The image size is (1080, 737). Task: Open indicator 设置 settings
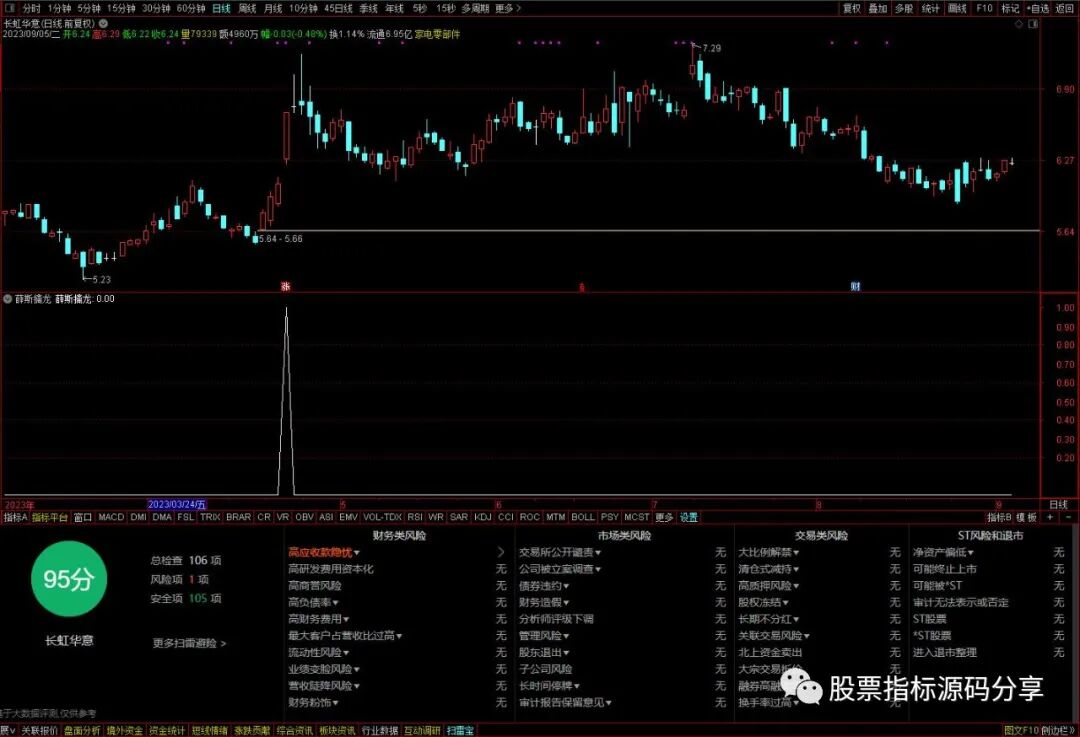[x=689, y=517]
